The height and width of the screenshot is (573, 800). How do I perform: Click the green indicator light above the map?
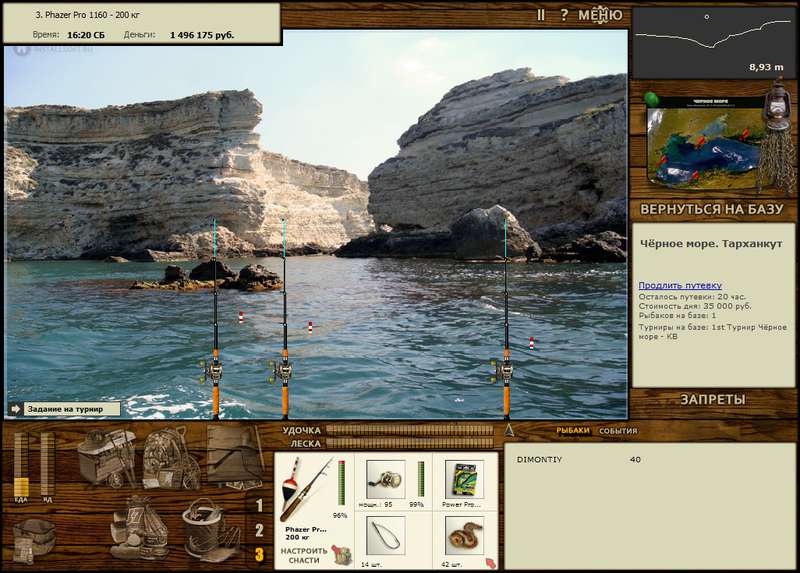651,98
